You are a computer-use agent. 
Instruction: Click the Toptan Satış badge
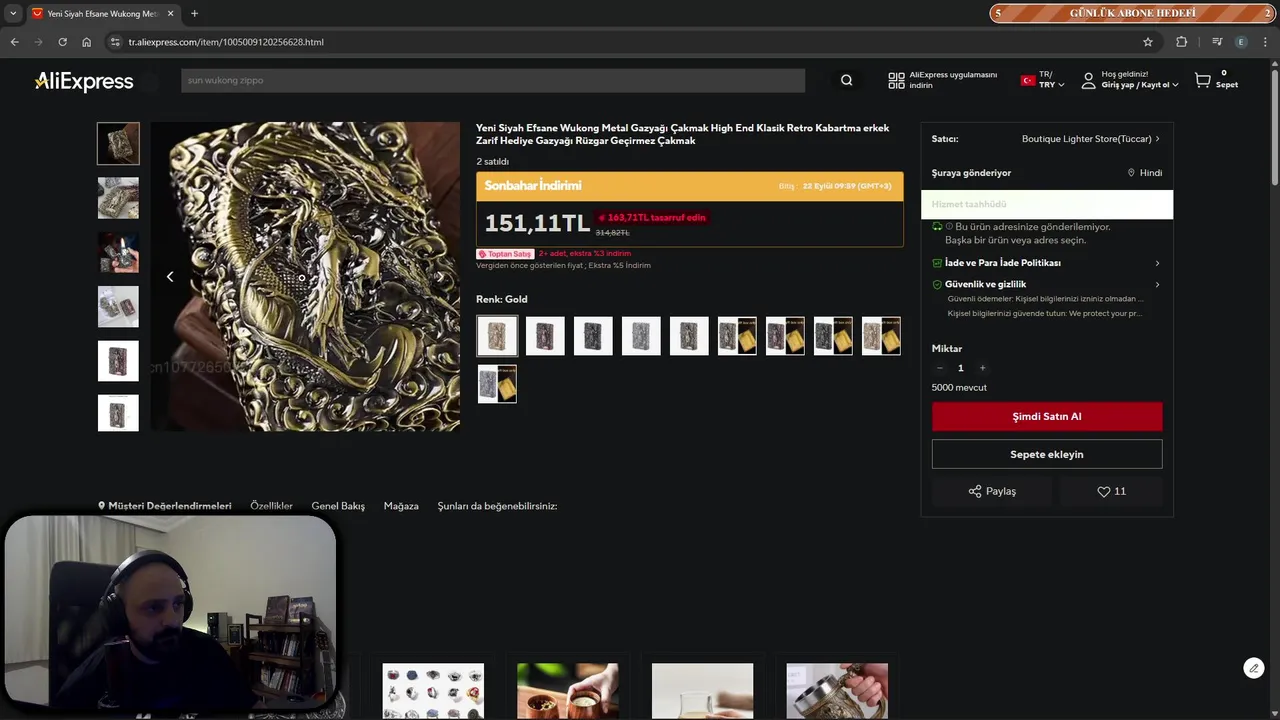point(505,254)
